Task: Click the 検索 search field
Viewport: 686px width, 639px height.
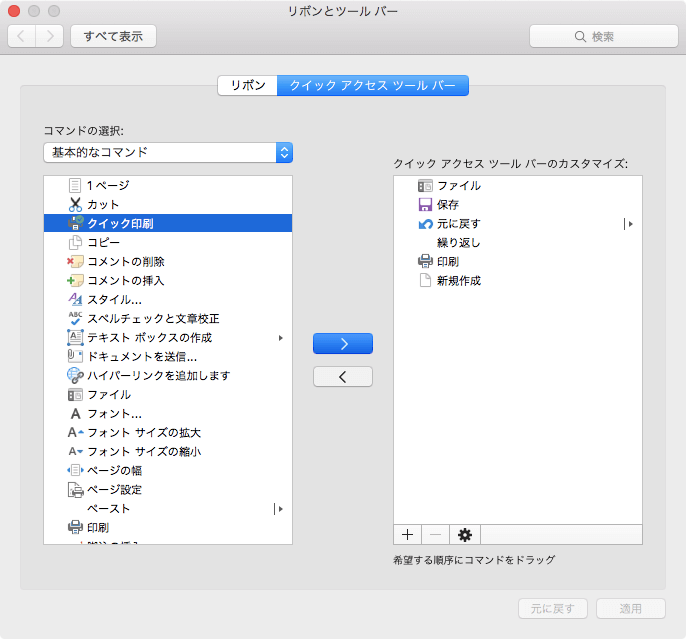Action: (604, 36)
